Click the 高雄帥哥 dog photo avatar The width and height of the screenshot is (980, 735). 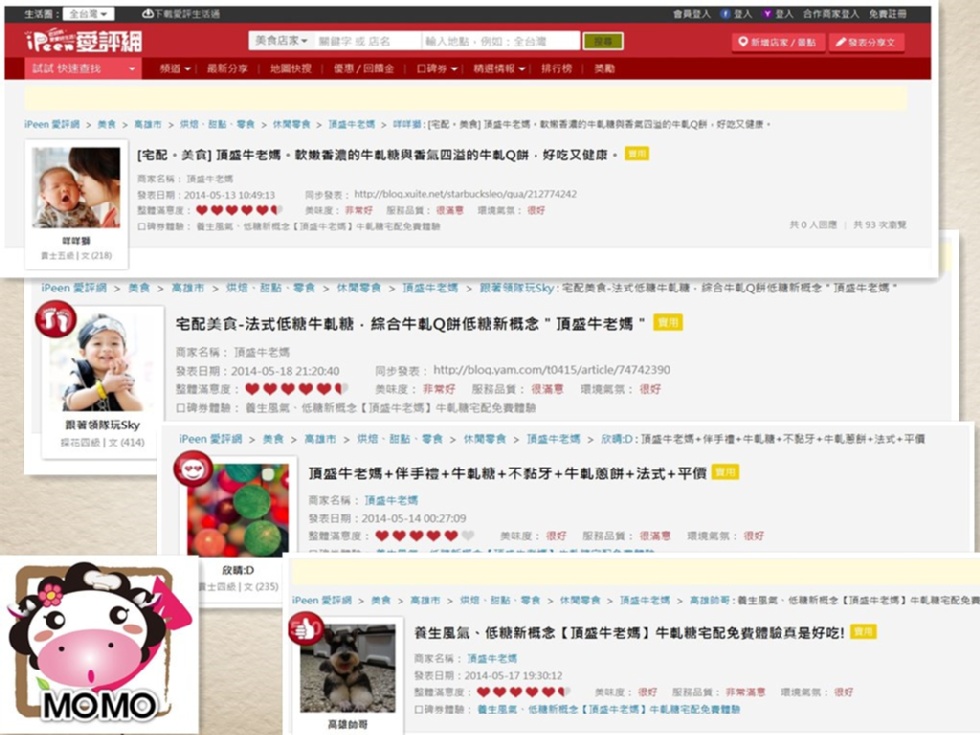[x=348, y=668]
